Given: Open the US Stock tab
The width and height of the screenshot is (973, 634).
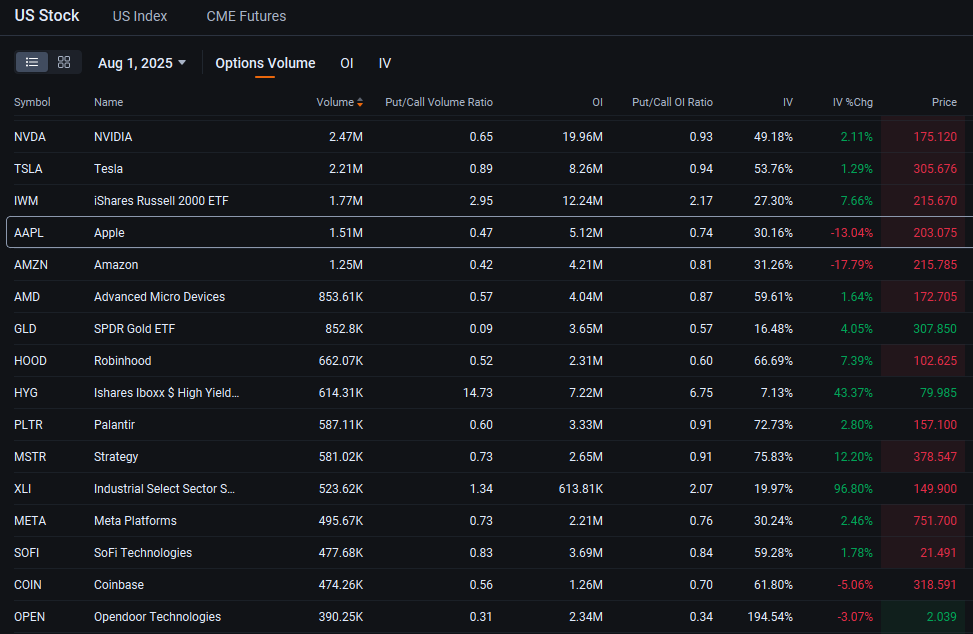Looking at the screenshot, I should point(47,16).
